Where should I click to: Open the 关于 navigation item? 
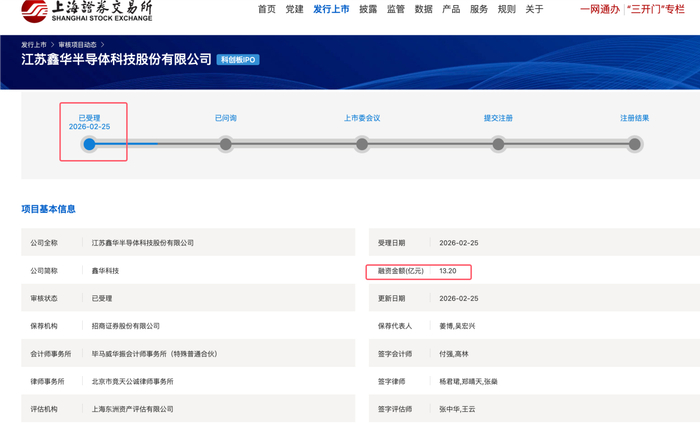[x=534, y=9]
